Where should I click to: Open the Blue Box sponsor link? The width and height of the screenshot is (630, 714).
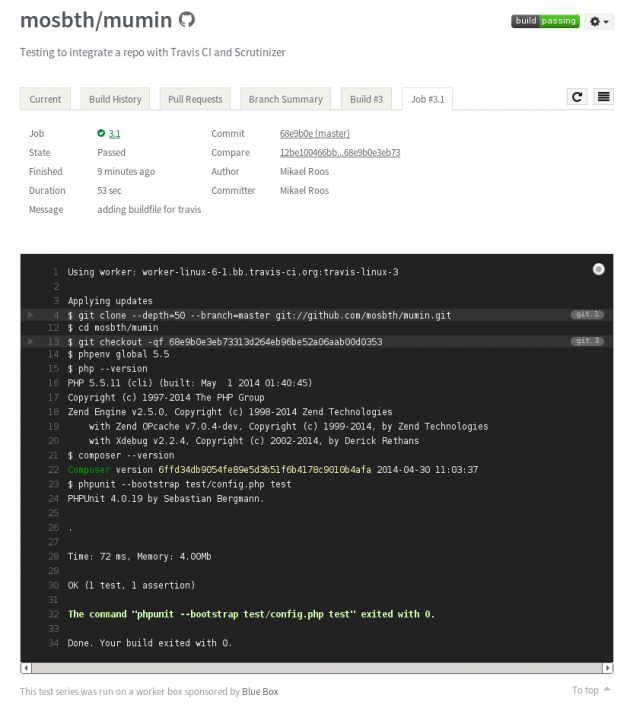coord(260,691)
